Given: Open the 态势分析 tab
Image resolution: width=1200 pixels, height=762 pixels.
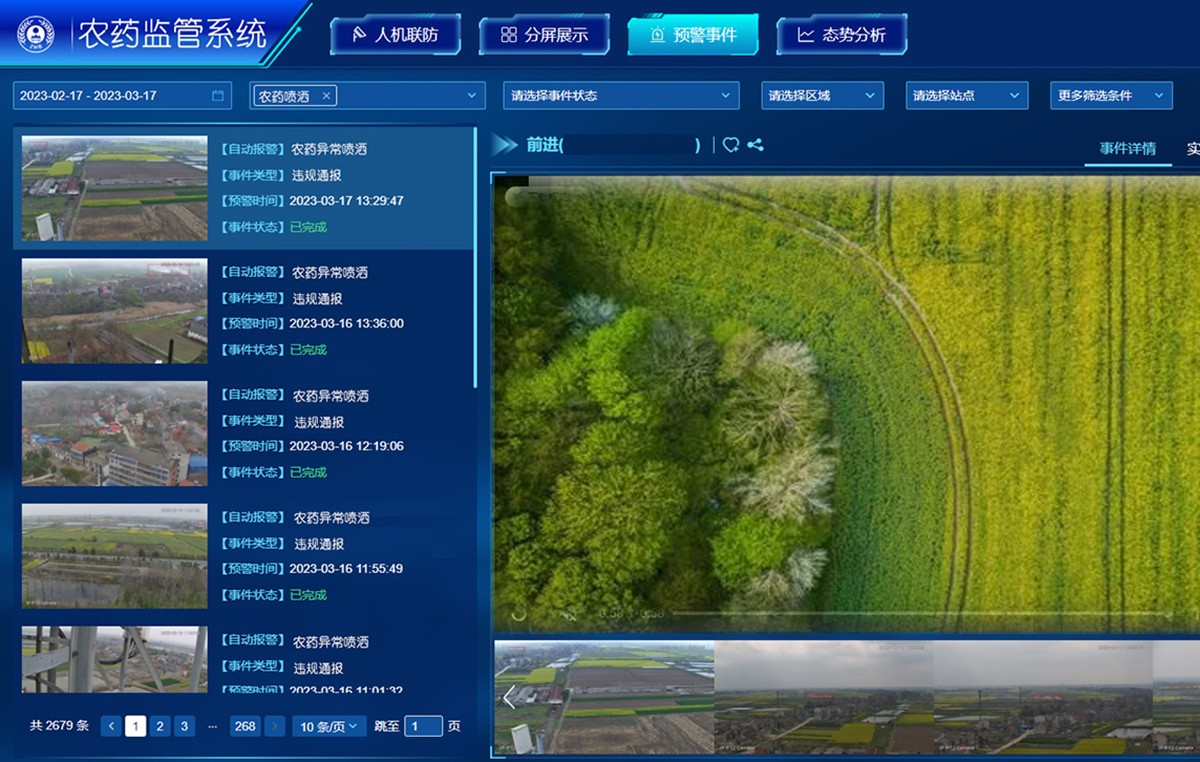Looking at the screenshot, I should (x=841, y=35).
